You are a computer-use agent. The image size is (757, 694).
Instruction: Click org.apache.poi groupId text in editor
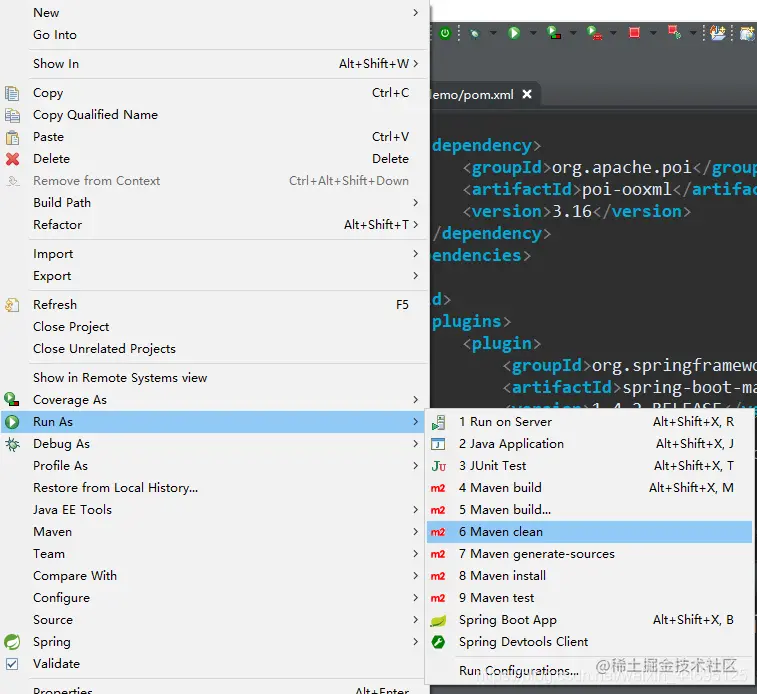(622, 167)
